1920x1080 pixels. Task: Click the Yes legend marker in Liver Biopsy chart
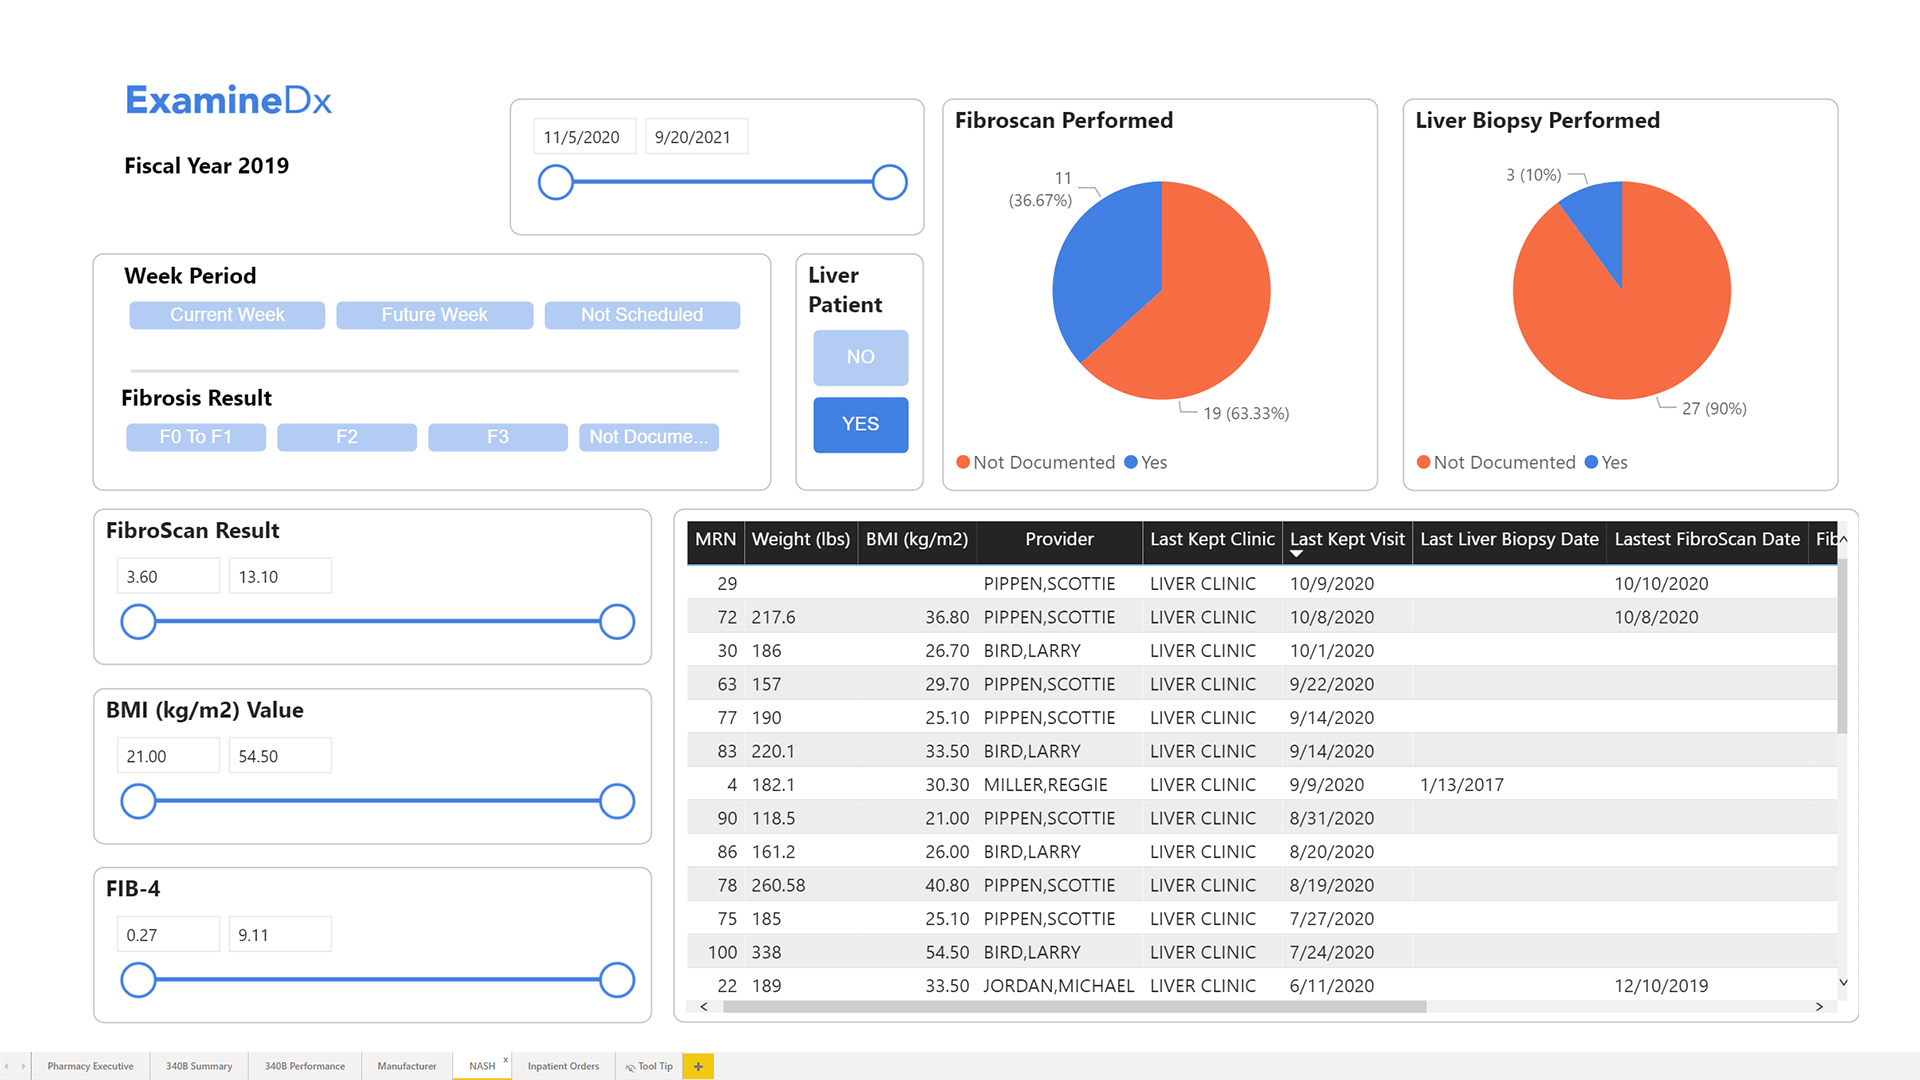coord(1591,462)
